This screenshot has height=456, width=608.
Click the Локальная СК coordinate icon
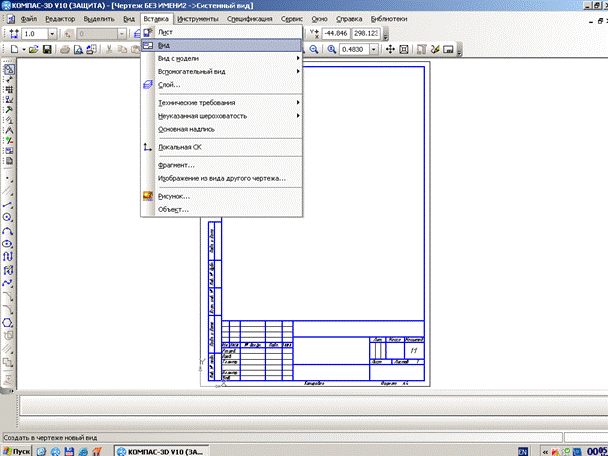(148, 147)
